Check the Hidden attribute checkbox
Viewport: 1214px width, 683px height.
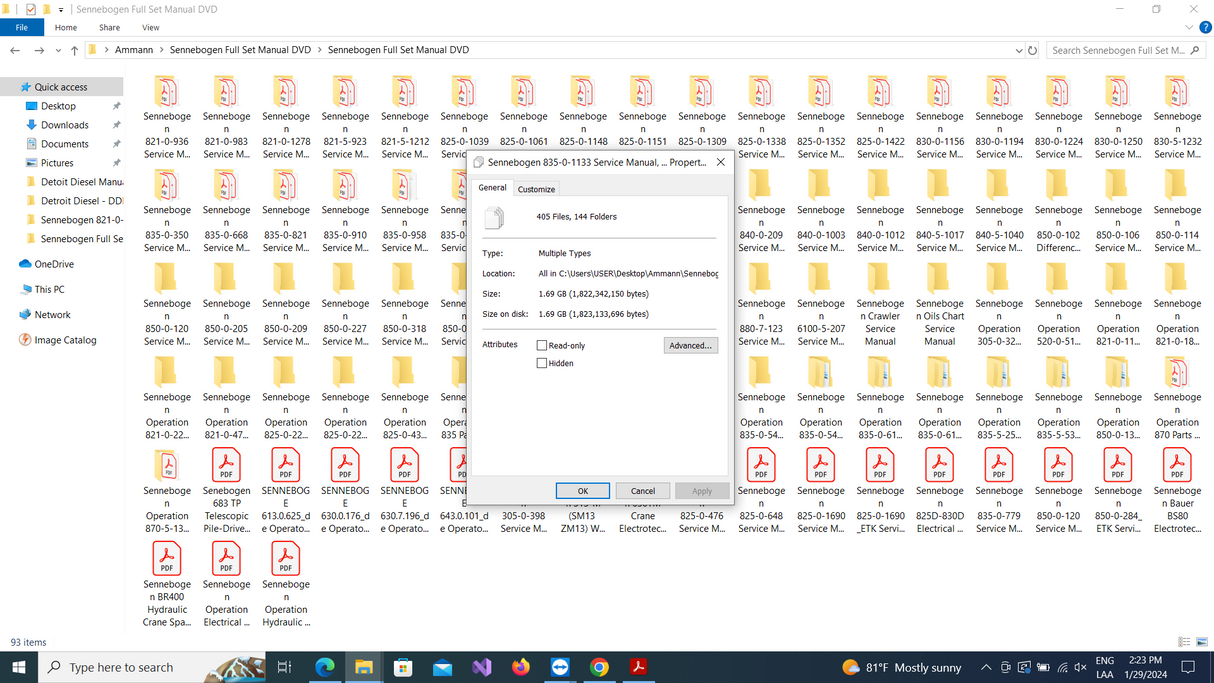point(542,363)
